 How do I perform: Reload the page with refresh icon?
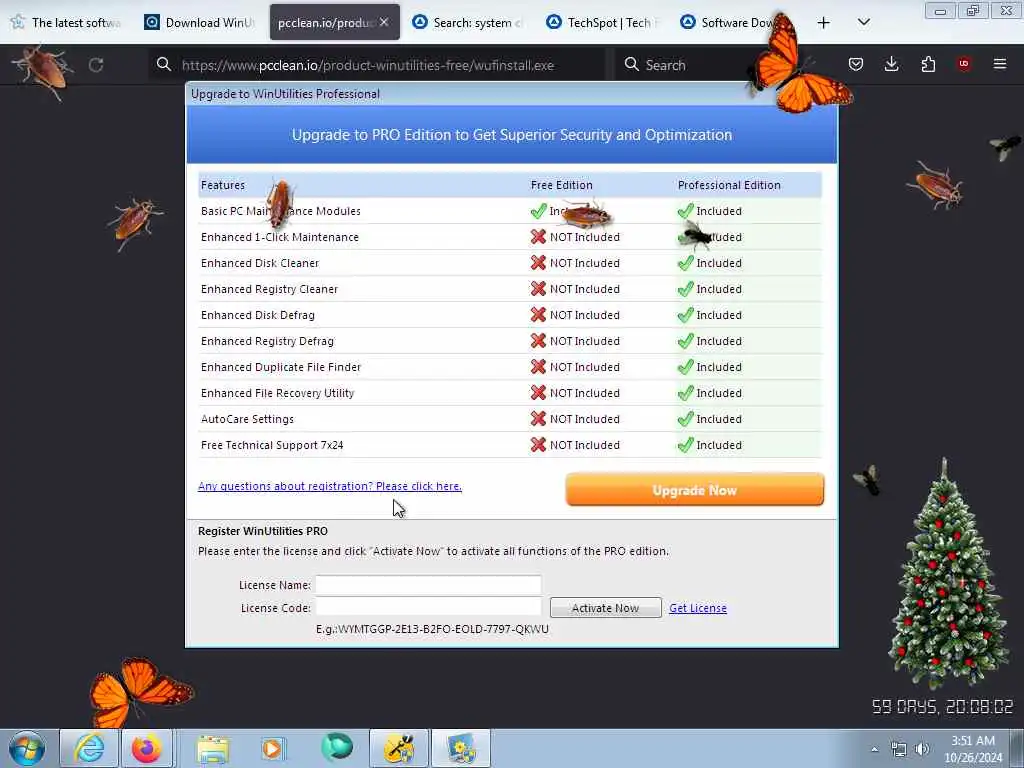click(x=96, y=65)
